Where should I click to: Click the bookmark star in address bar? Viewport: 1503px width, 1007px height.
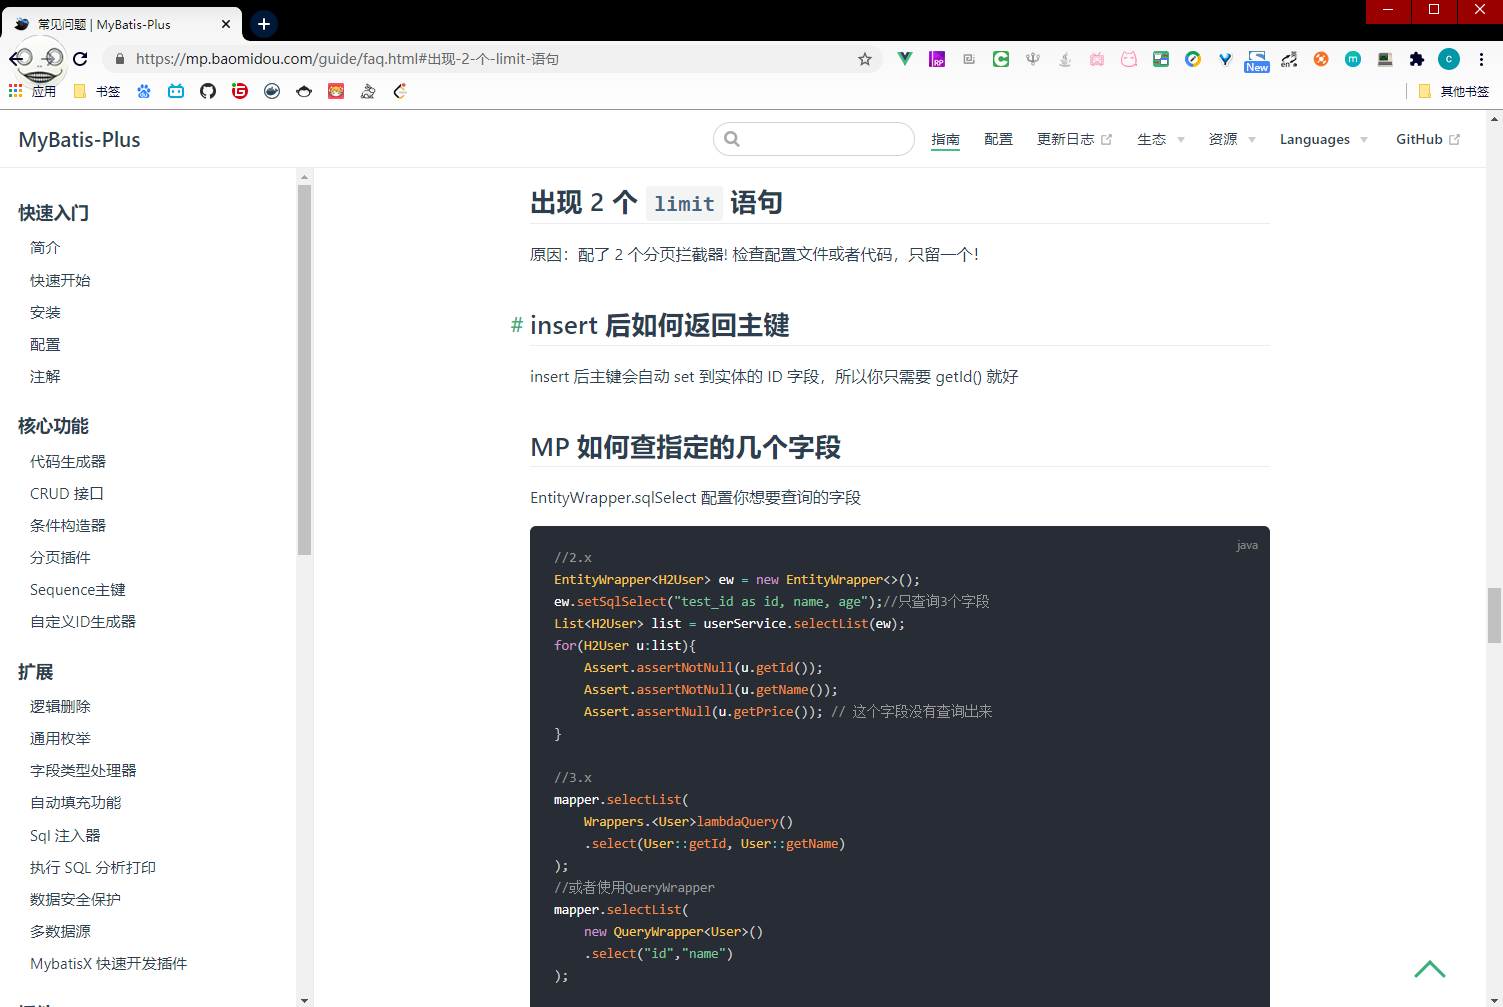(865, 59)
